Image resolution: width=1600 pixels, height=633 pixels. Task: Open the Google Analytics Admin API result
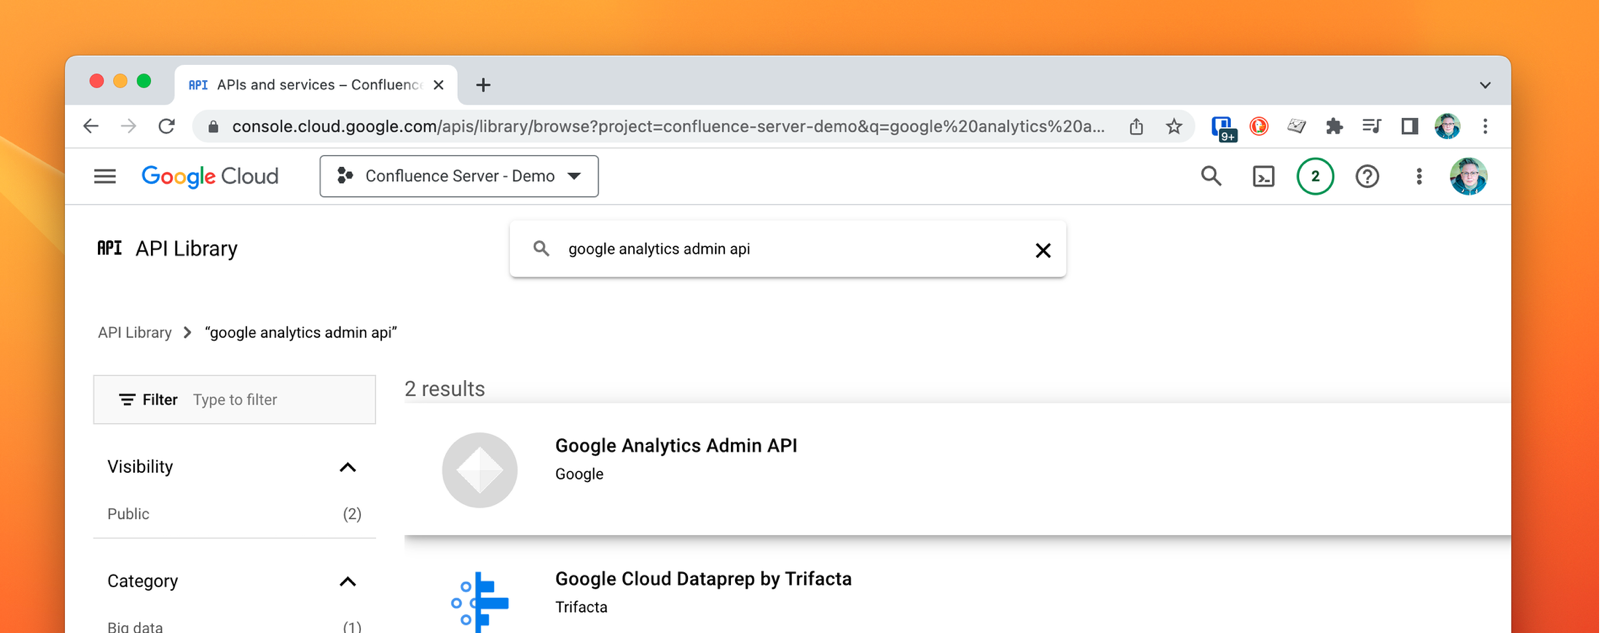point(676,446)
